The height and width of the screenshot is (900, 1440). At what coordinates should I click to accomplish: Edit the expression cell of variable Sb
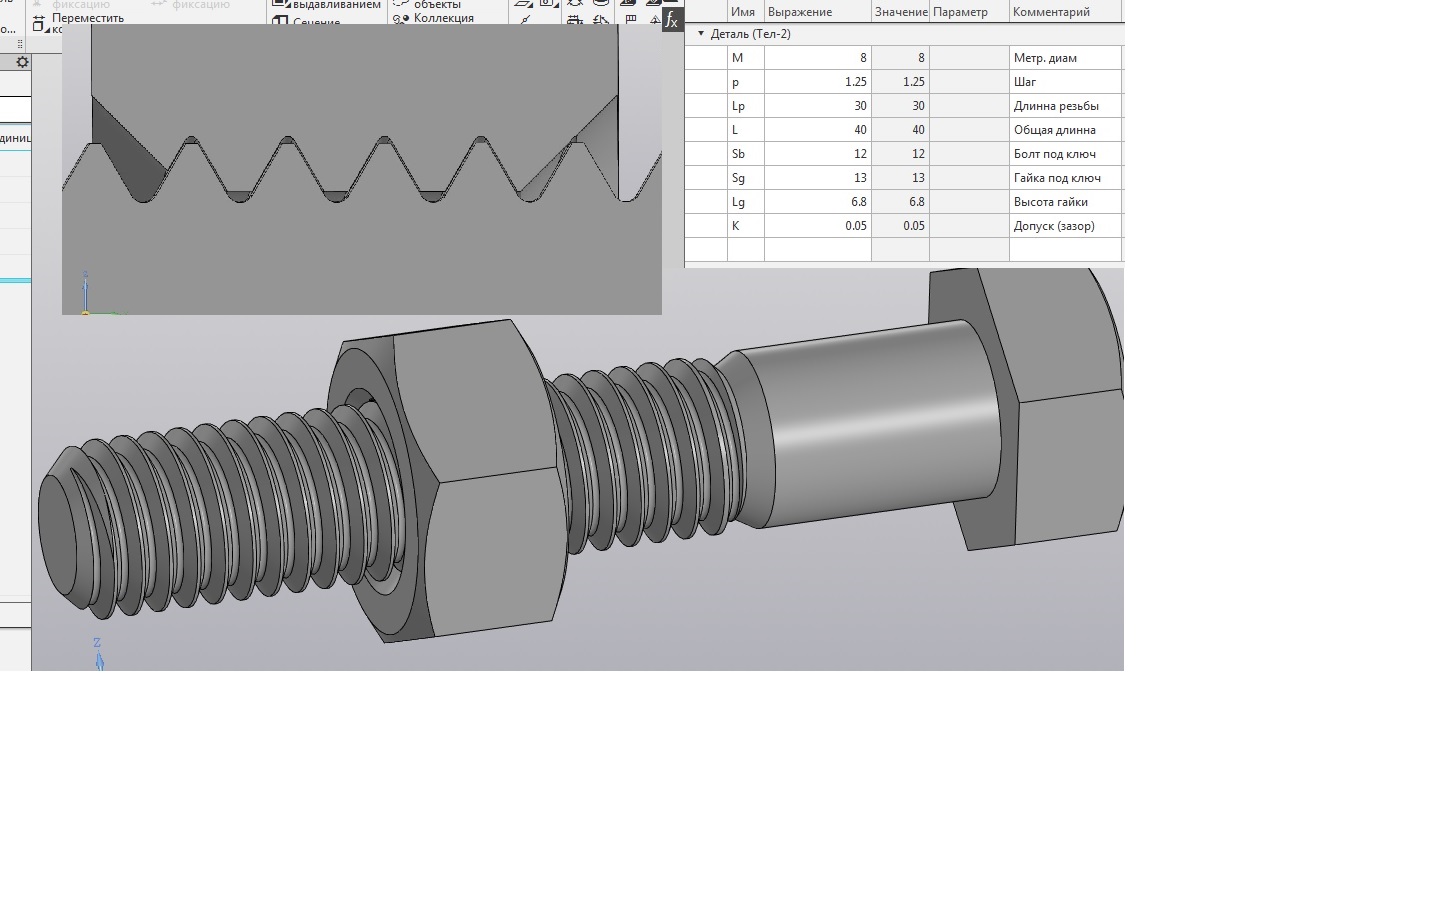pyautogui.click(x=818, y=154)
